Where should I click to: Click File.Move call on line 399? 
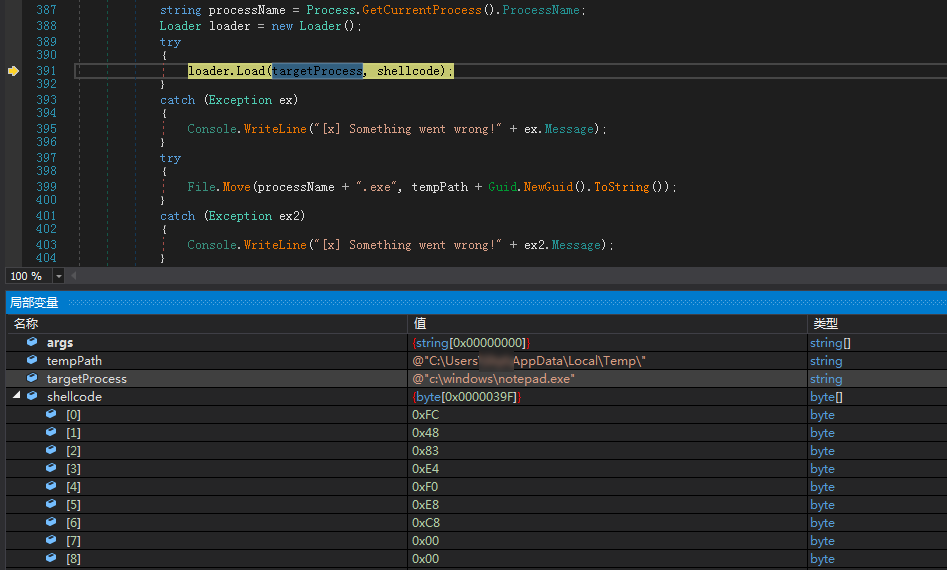219,187
